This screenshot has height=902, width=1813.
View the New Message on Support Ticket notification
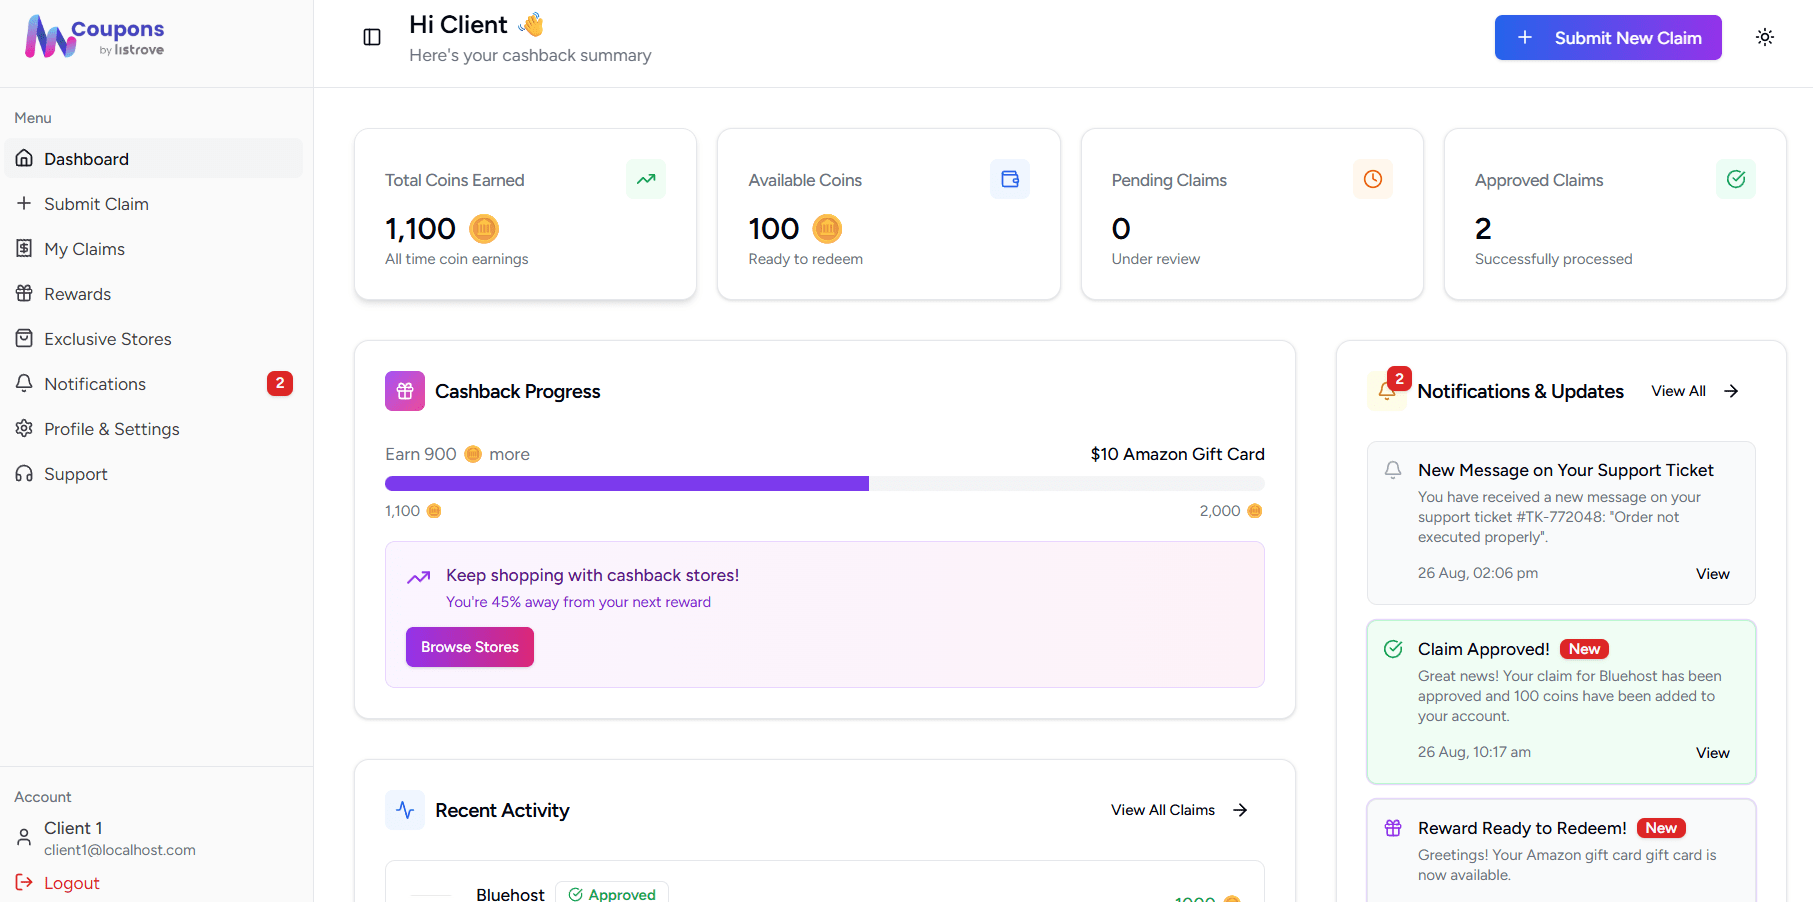click(1713, 573)
